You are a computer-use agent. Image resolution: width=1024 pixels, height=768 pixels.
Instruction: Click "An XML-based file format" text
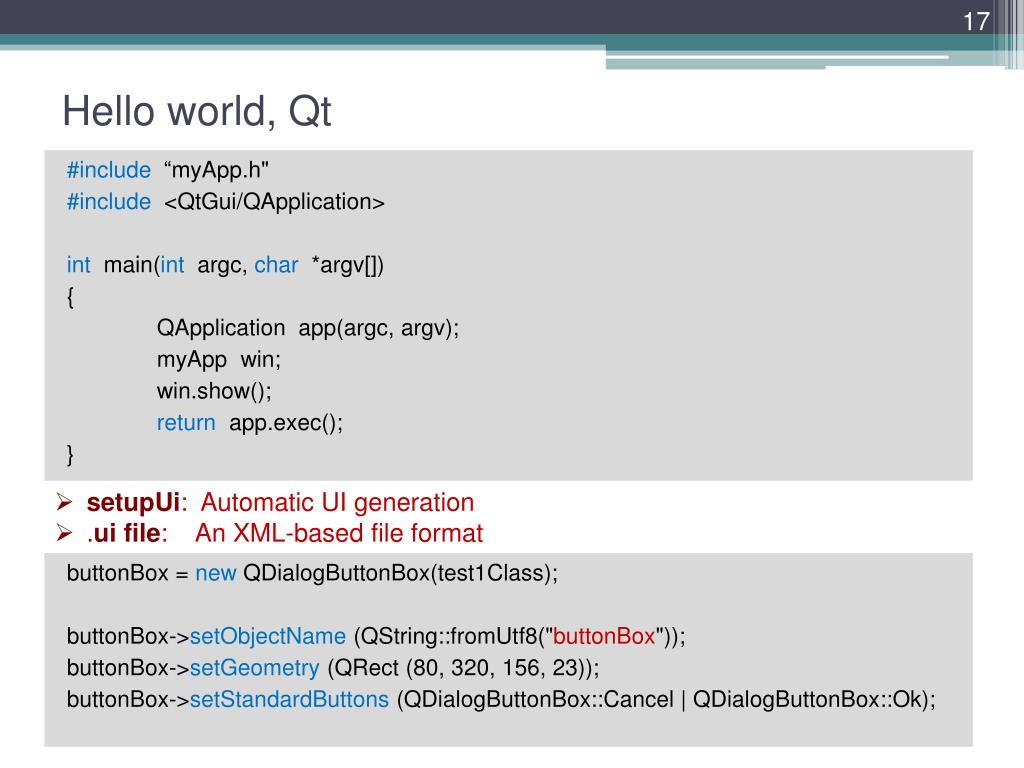[339, 533]
